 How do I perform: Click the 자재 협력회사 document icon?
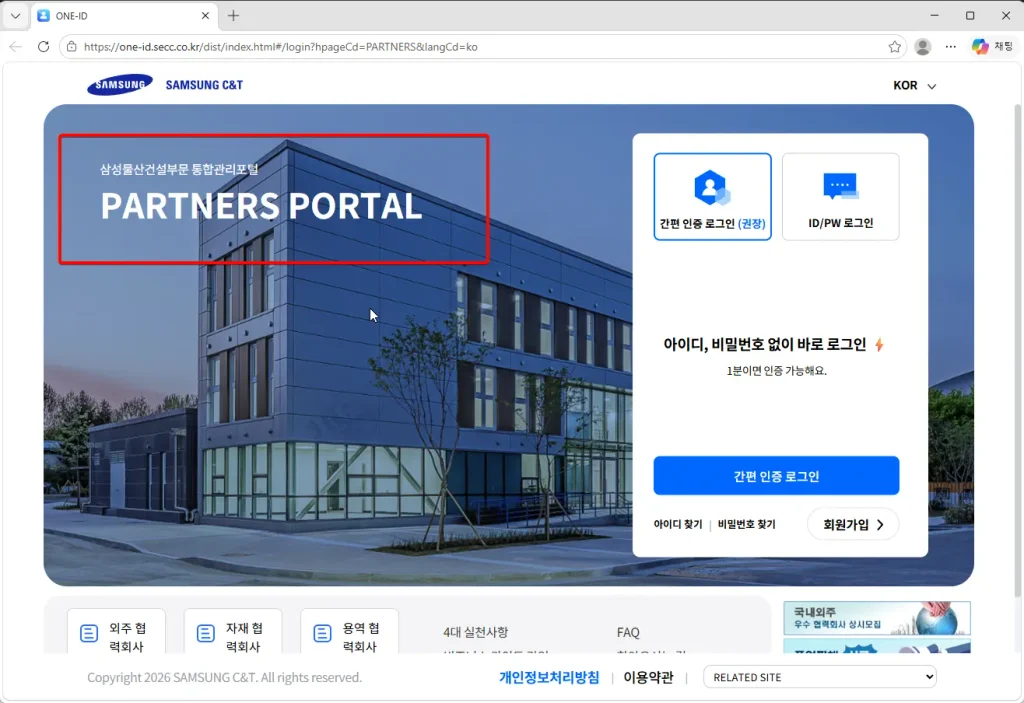coord(206,633)
